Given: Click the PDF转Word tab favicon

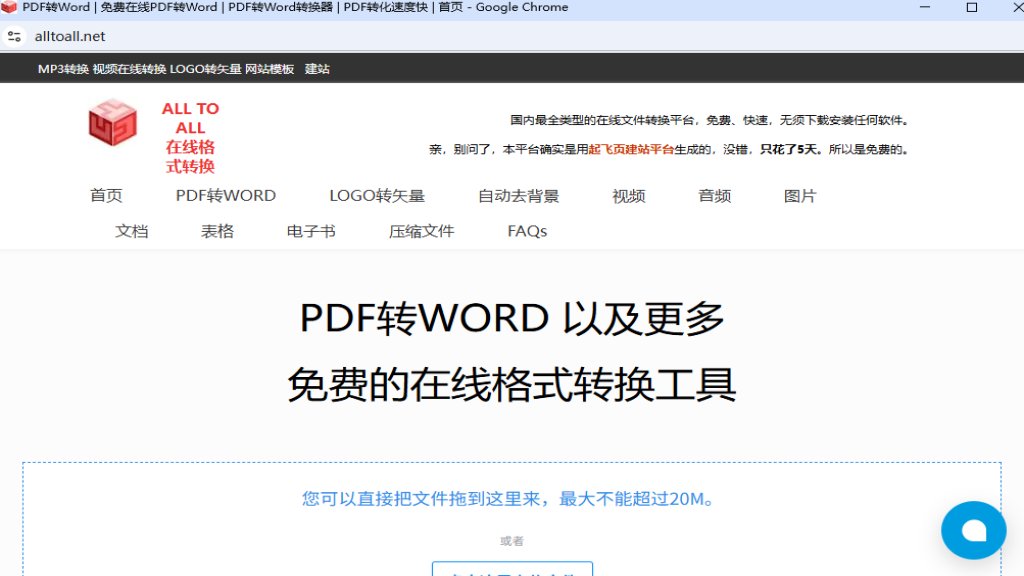Looking at the screenshot, I should click(11, 8).
